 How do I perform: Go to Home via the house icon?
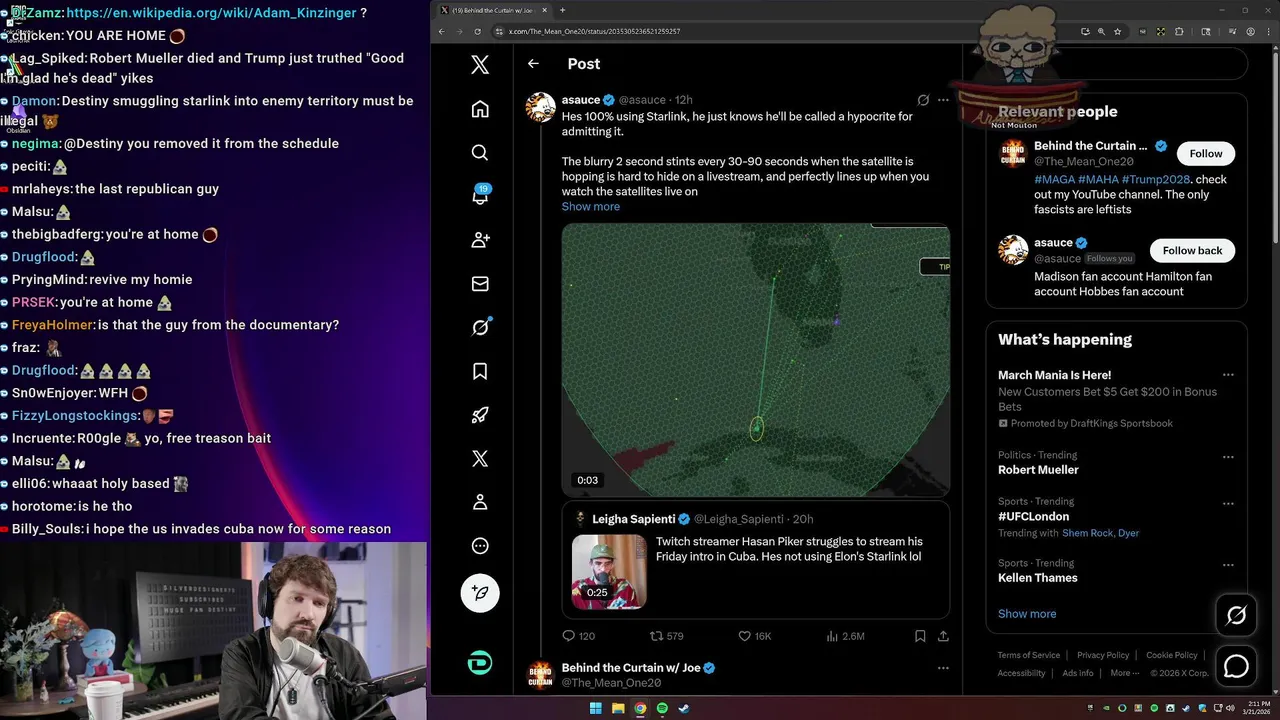tap(480, 109)
